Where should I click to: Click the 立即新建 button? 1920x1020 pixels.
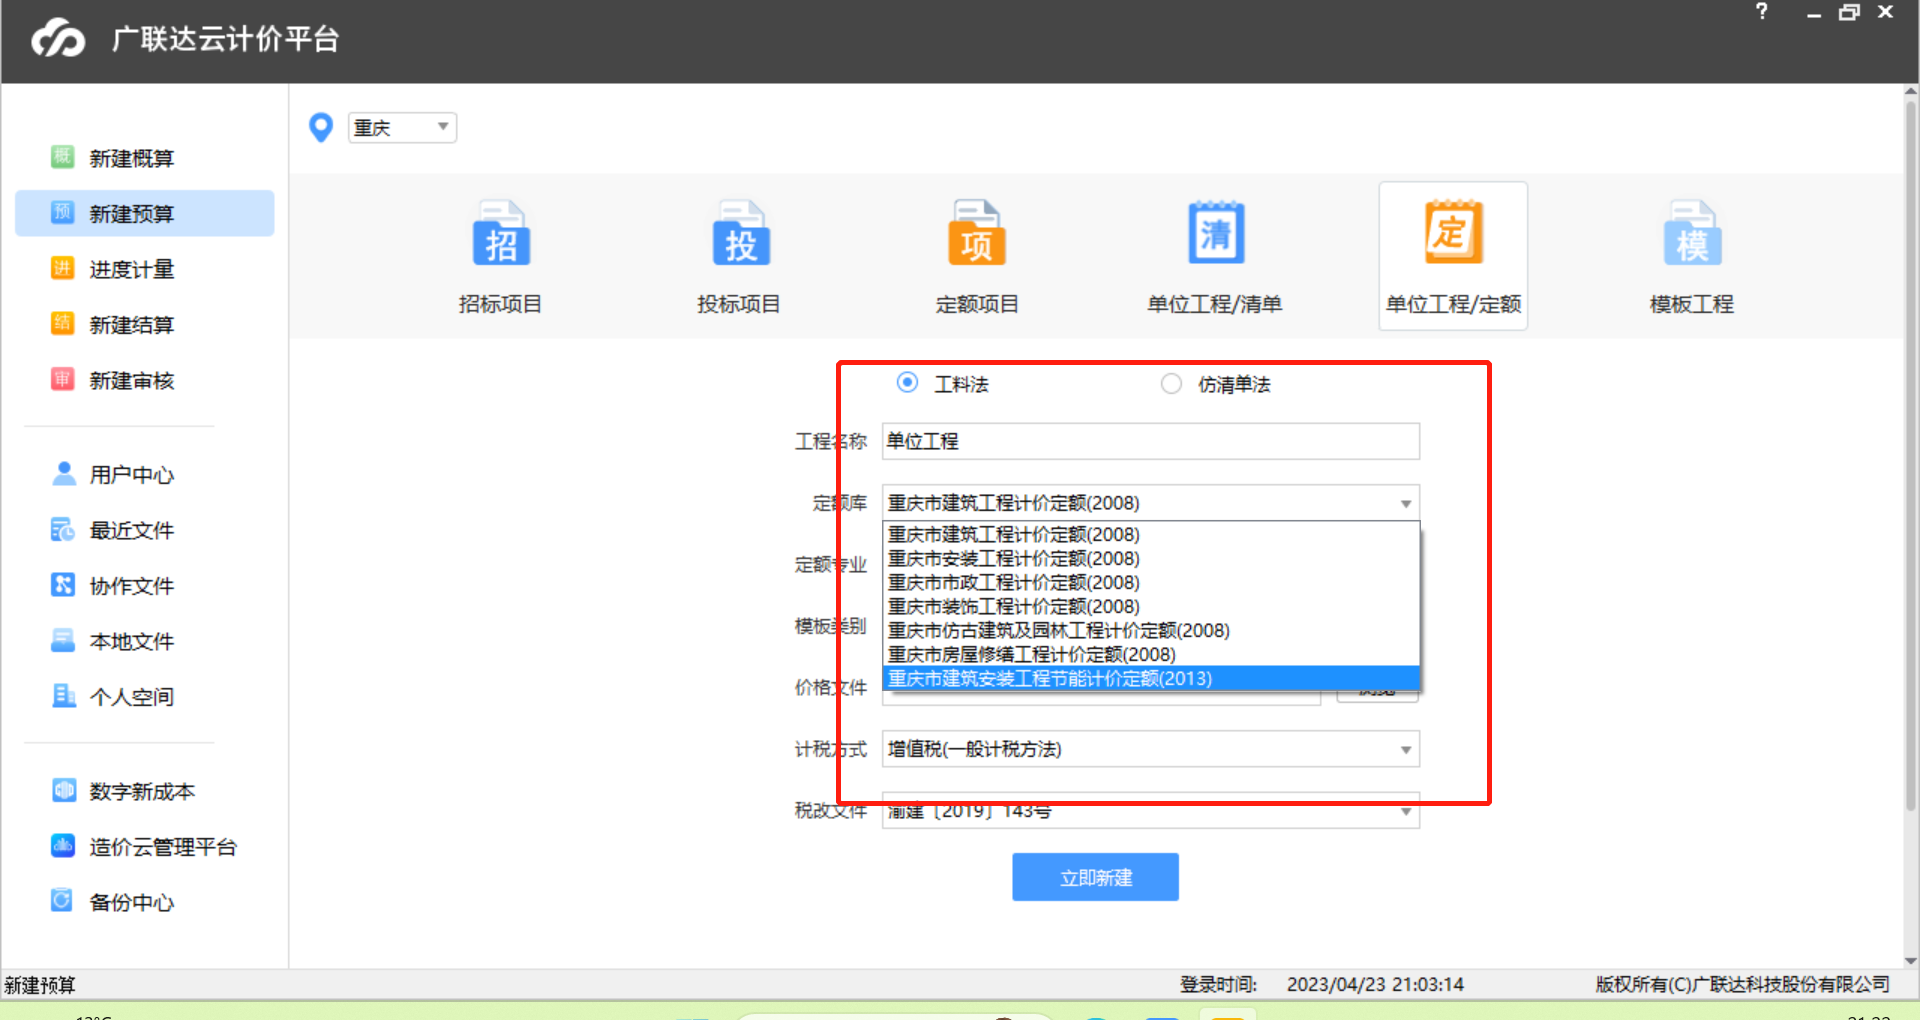[1095, 877]
